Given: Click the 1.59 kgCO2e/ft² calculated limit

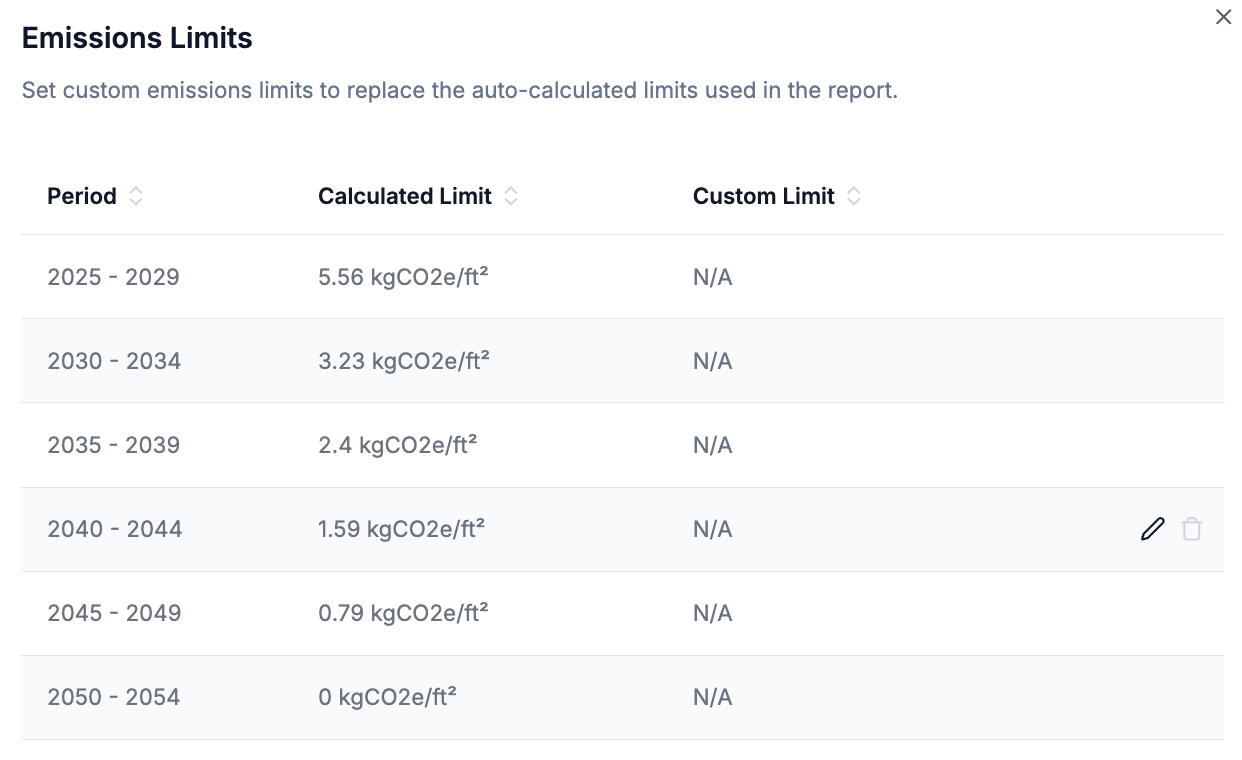Looking at the screenshot, I should click(401, 529).
